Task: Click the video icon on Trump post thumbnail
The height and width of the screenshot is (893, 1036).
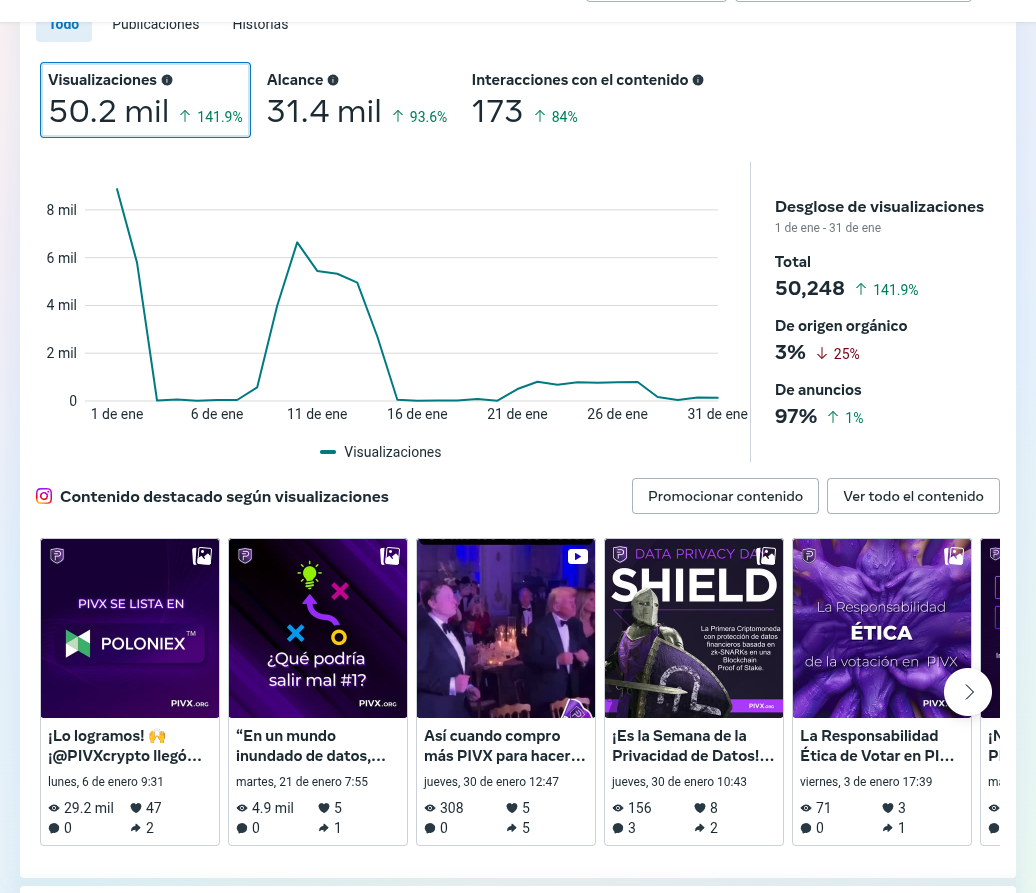Action: pos(577,556)
